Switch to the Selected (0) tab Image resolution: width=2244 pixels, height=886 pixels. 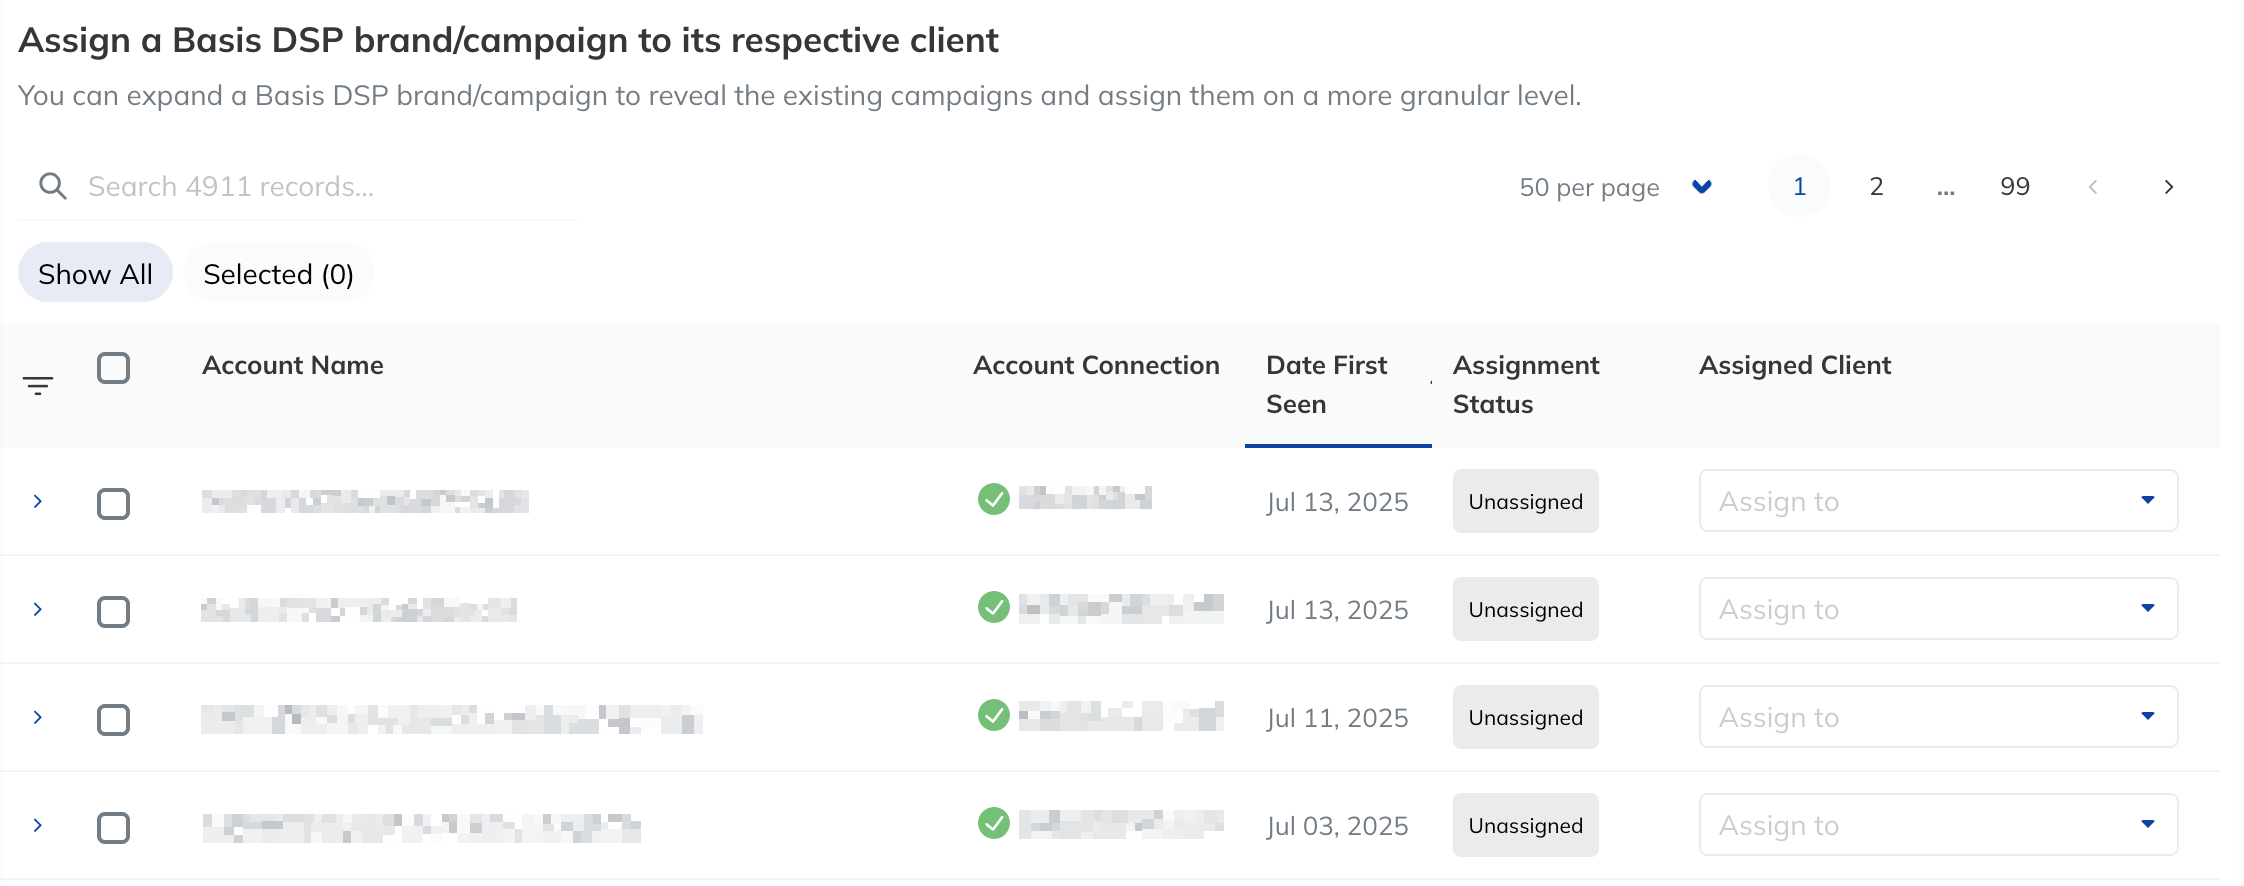coord(278,273)
